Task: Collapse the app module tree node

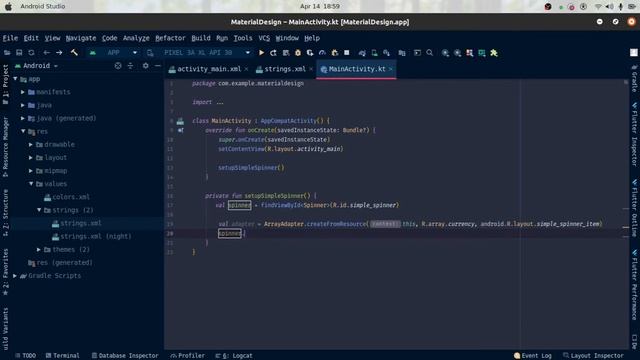Action: tap(16, 79)
